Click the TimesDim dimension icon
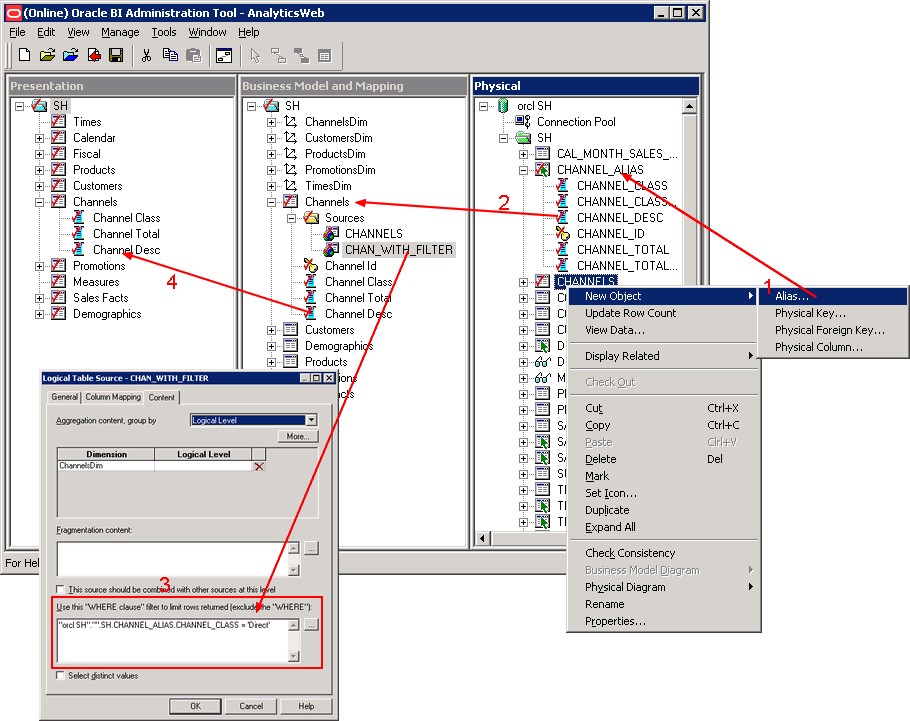 pyautogui.click(x=291, y=186)
